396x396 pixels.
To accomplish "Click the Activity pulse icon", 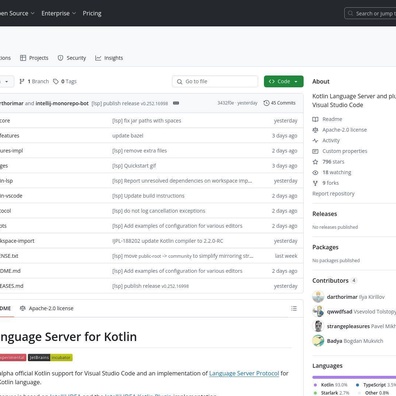I will (x=315, y=140).
